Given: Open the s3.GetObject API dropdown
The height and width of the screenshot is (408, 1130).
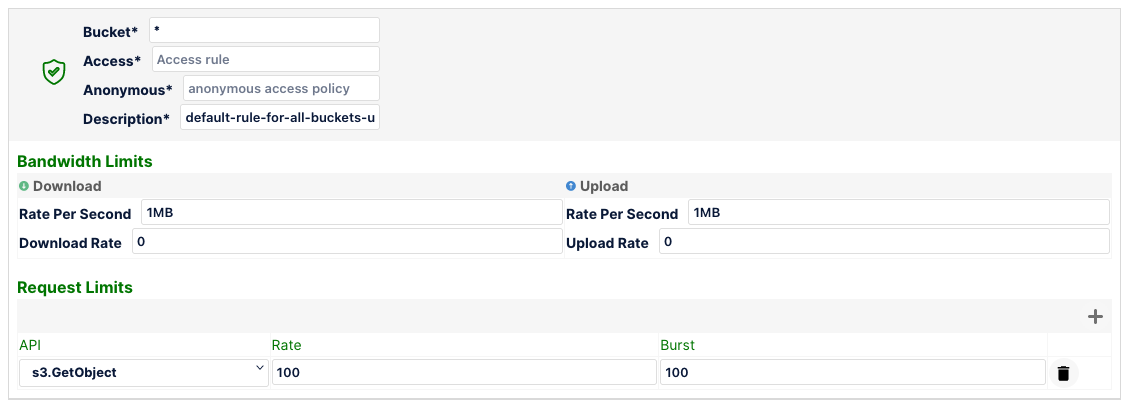Looking at the screenshot, I should point(143,373).
